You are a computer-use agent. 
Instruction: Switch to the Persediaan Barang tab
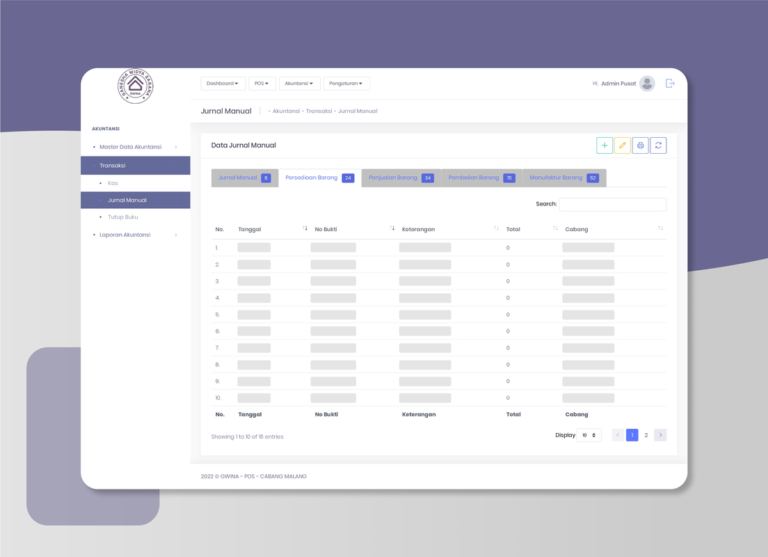pyautogui.click(x=320, y=178)
